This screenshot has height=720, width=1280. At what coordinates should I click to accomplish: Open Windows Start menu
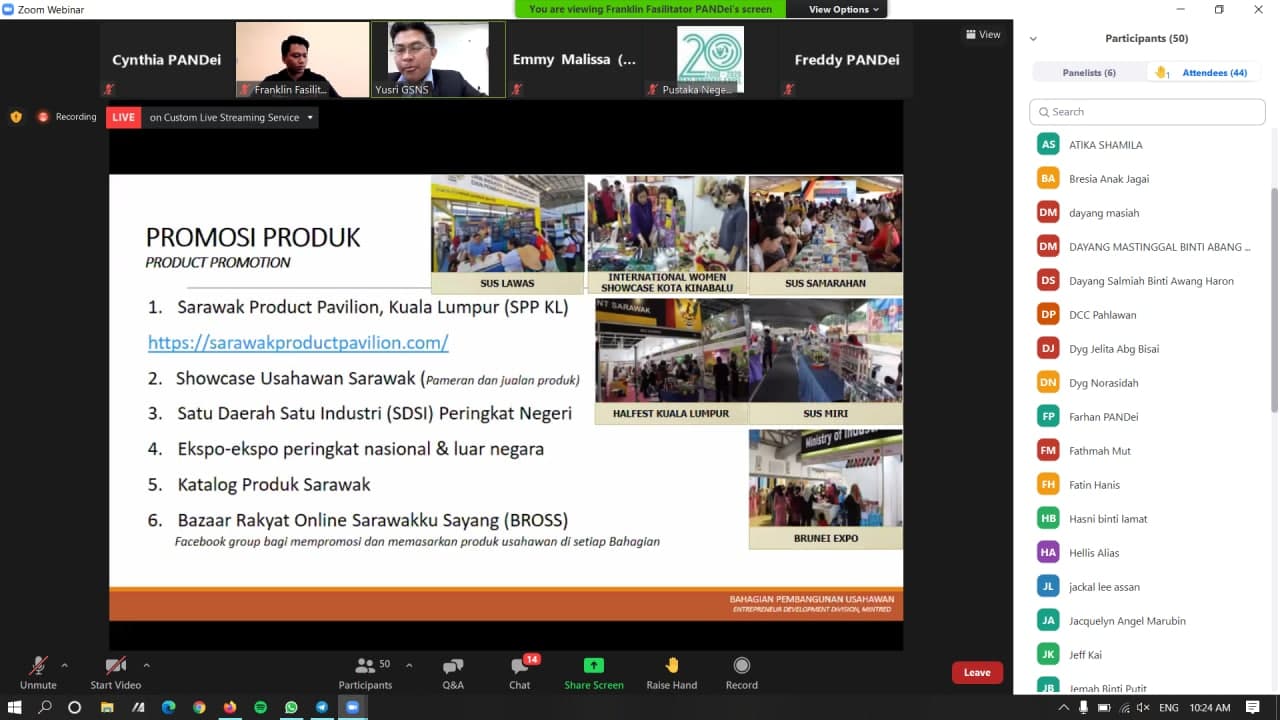pos(15,707)
